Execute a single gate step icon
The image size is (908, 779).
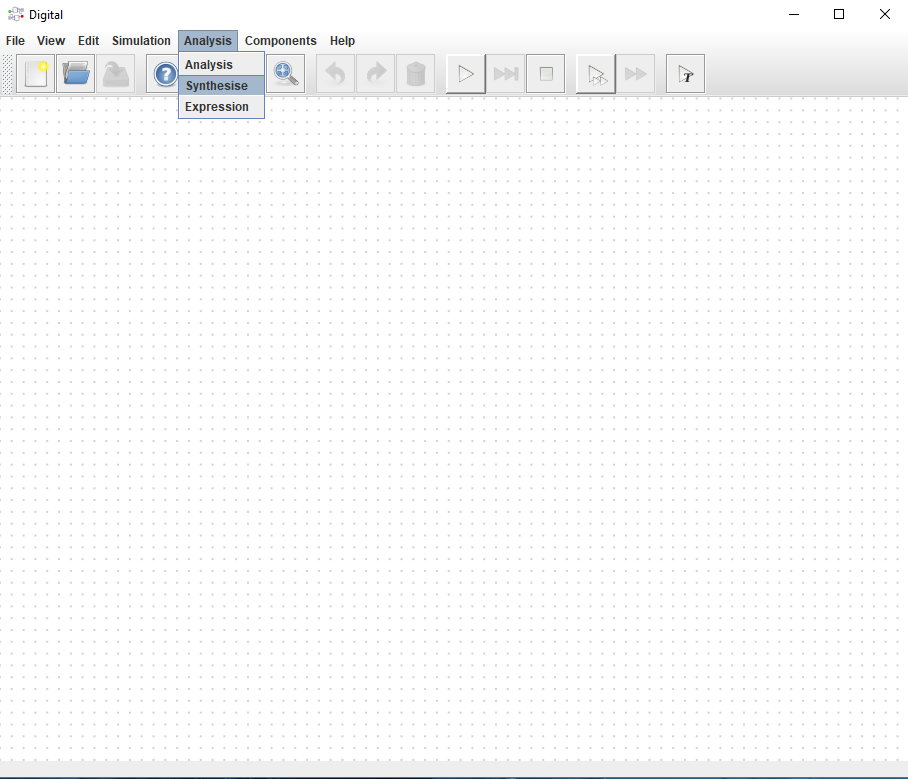coord(596,74)
